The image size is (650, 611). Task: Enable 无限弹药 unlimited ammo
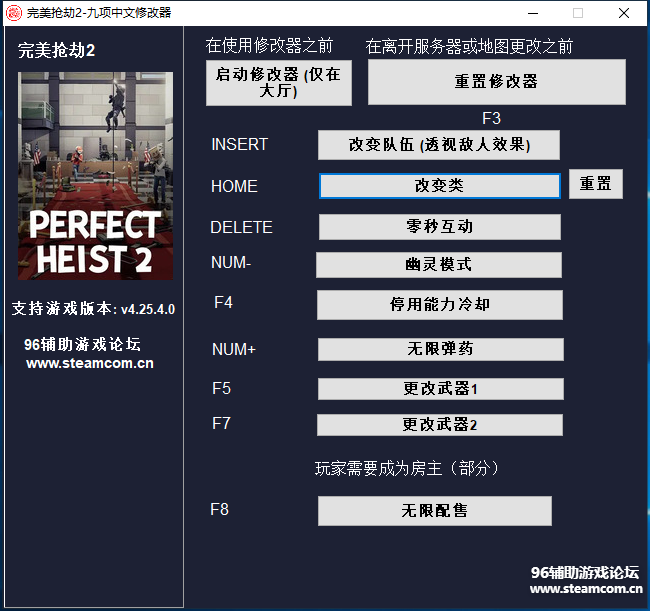[440, 349]
